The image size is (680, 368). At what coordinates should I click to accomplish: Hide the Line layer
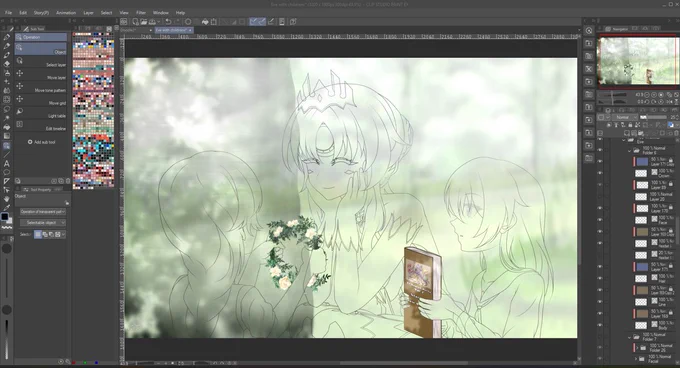600,302
